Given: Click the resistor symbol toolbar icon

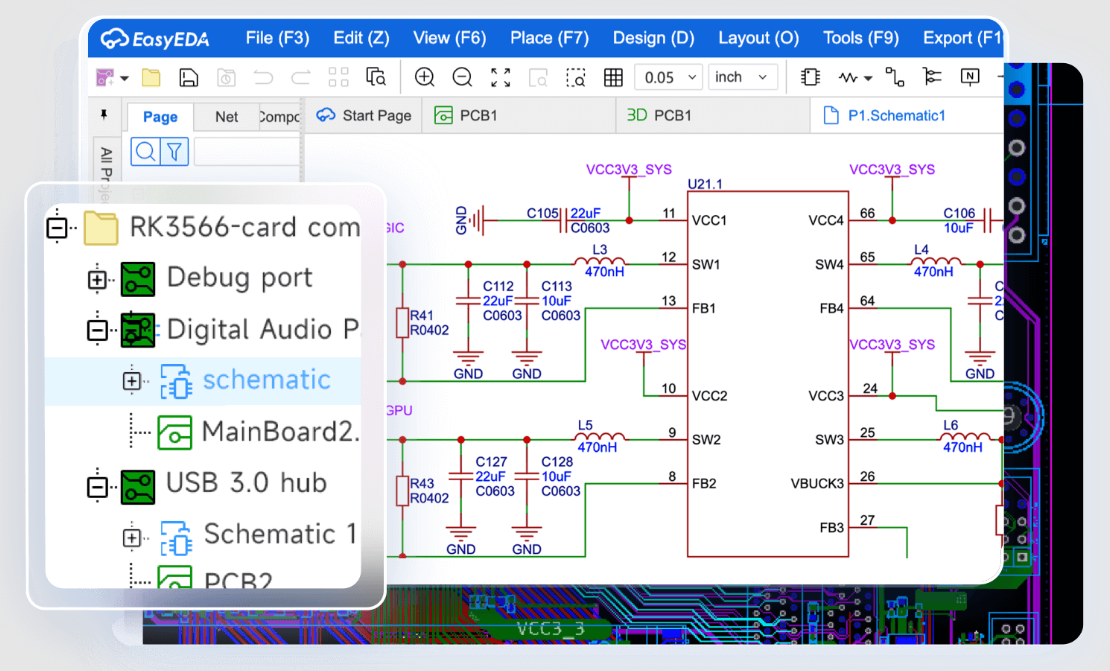Looking at the screenshot, I should click(x=848, y=77).
